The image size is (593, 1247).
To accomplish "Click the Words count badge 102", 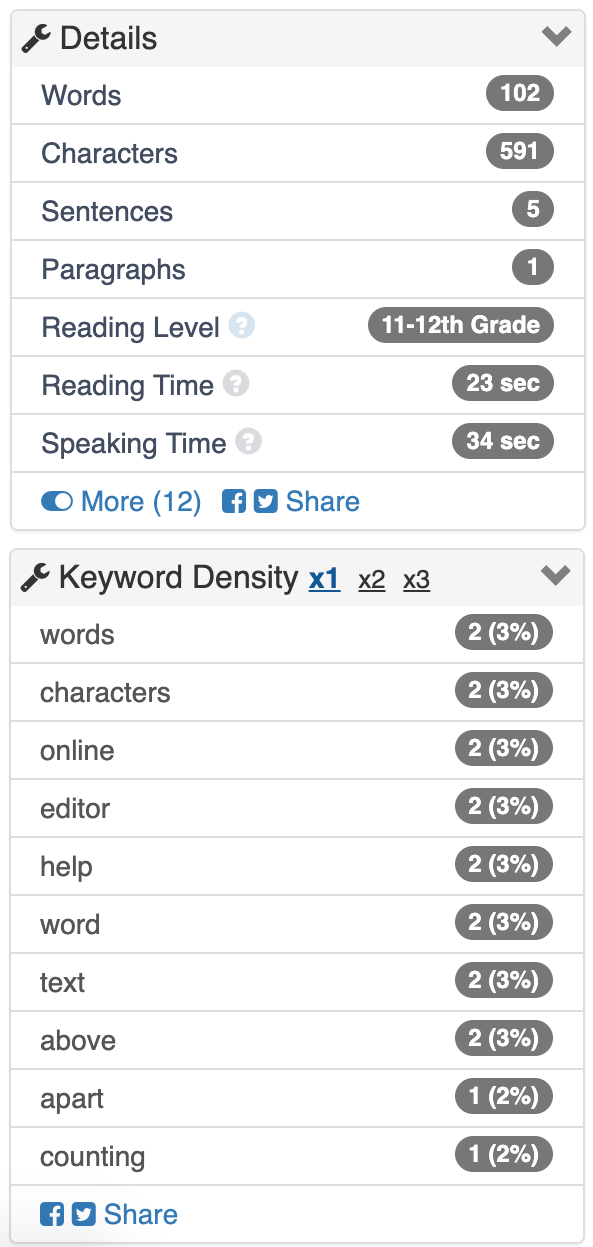I will coord(520,94).
